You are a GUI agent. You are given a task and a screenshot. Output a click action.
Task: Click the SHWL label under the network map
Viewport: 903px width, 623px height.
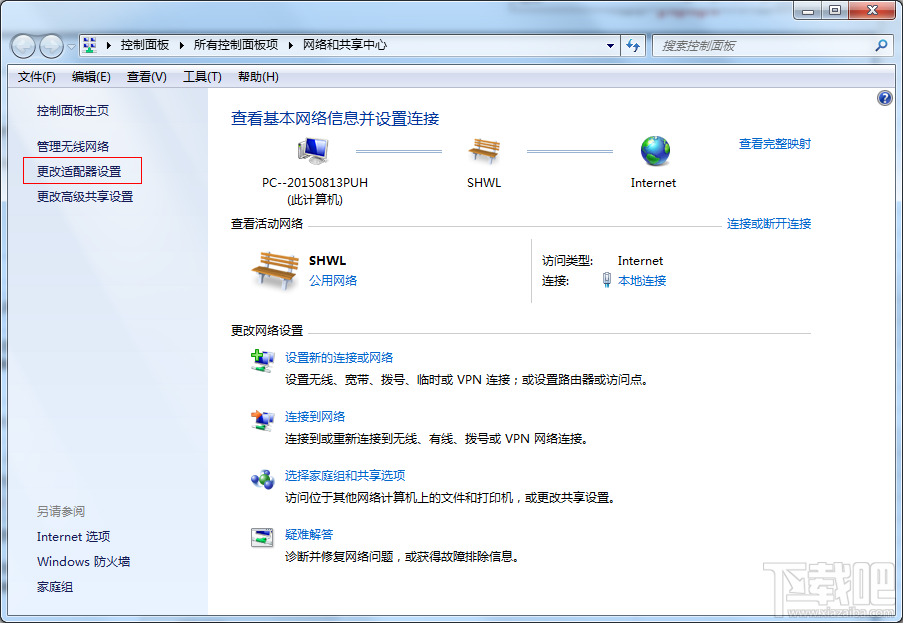point(484,183)
